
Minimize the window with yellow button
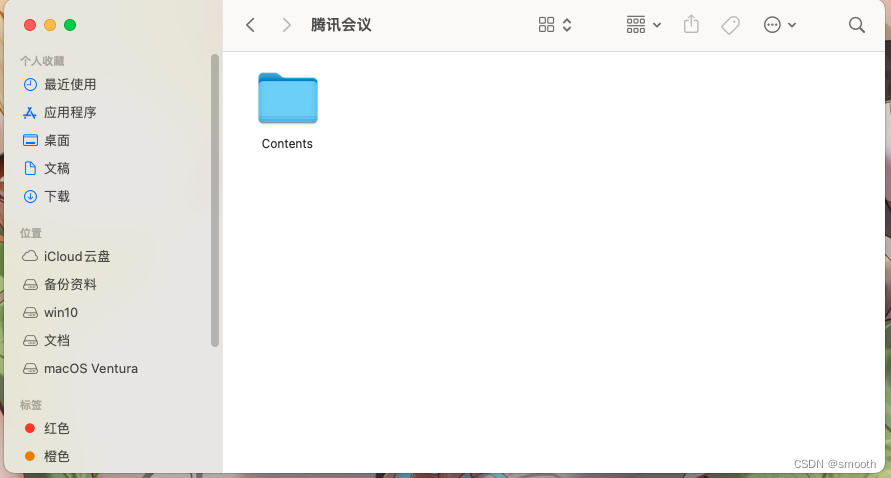(50, 25)
